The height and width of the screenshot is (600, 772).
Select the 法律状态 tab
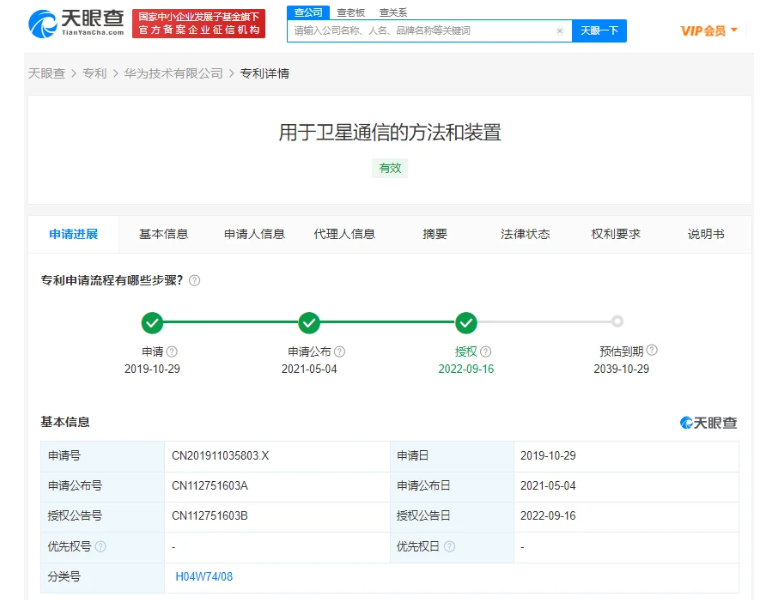point(525,234)
